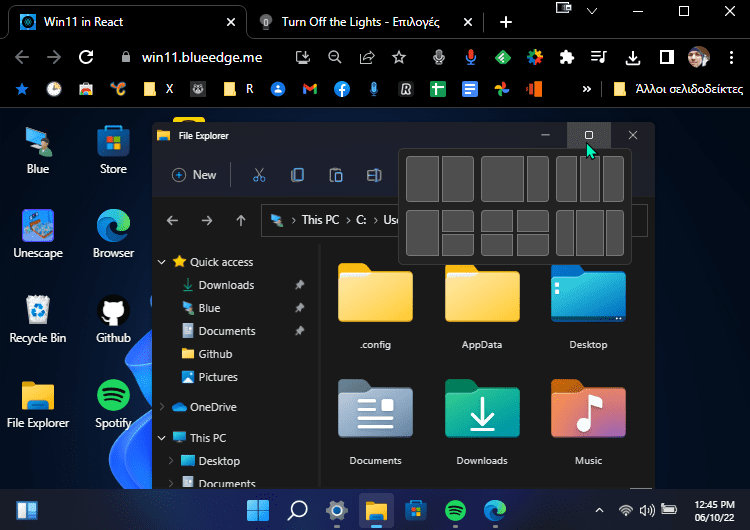Click the address bar URL field
This screenshot has height=530, width=750.
coord(202,57)
